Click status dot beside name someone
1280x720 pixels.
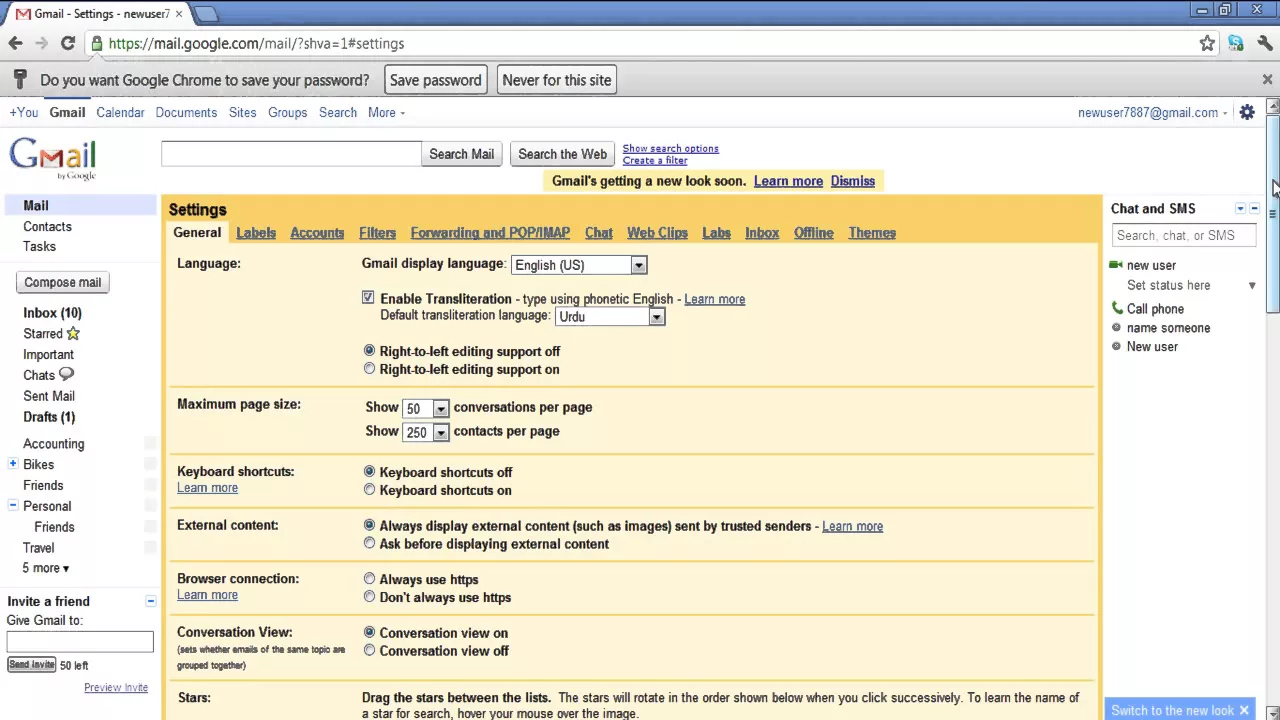(x=1117, y=327)
